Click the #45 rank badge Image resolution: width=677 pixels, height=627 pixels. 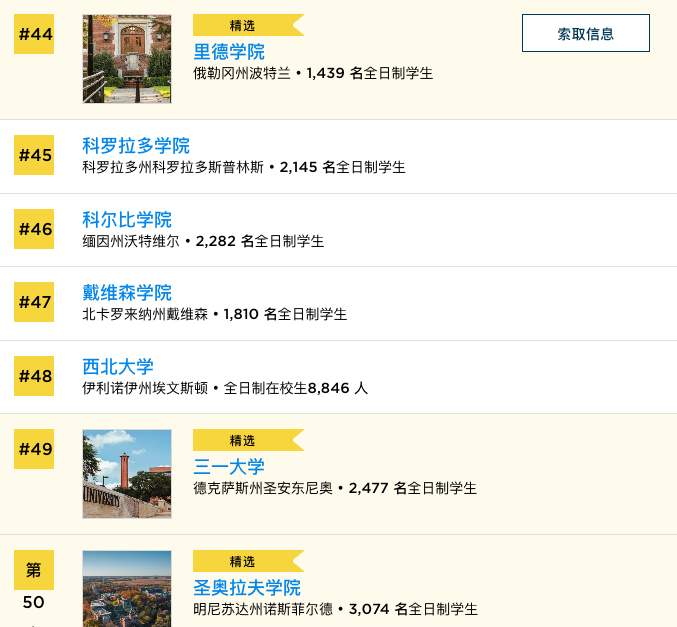34,155
